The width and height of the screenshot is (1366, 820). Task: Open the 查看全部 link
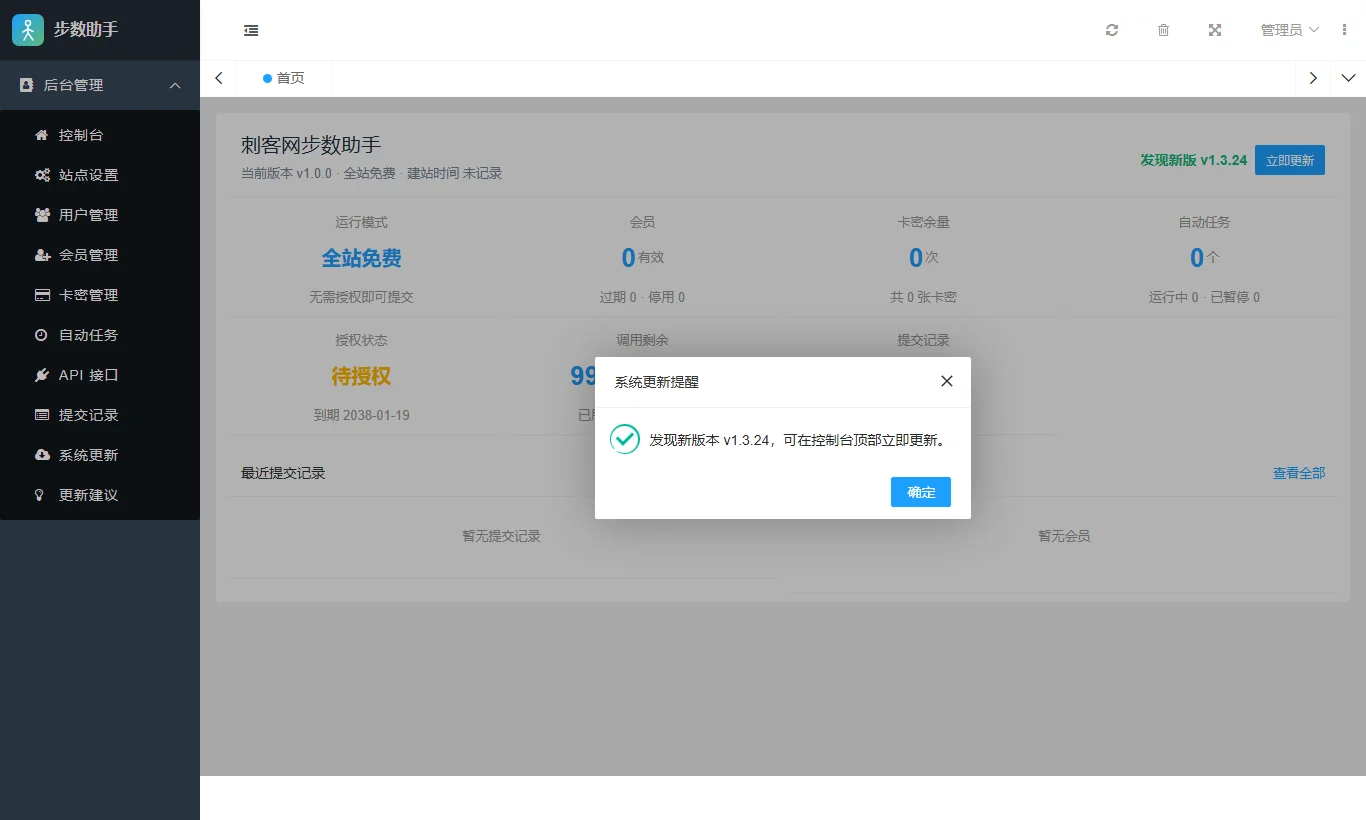pyautogui.click(x=1299, y=473)
